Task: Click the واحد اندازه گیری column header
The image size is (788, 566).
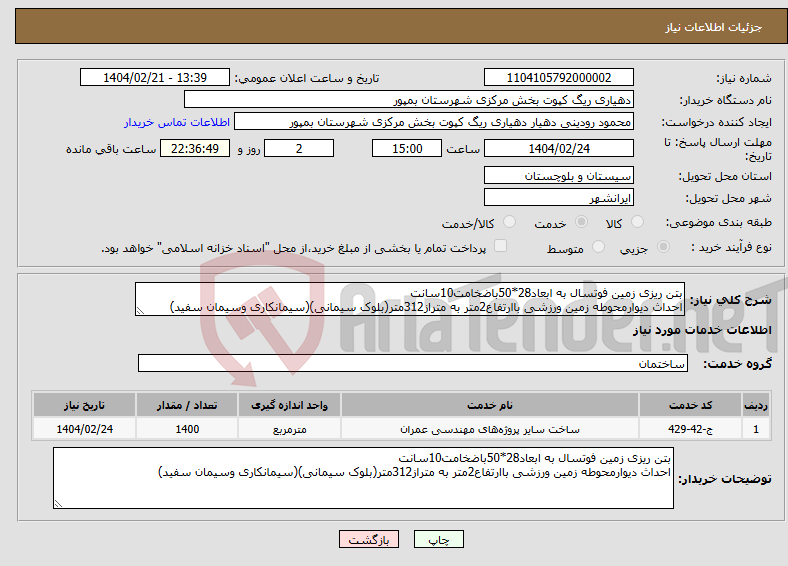Action: pos(289,405)
